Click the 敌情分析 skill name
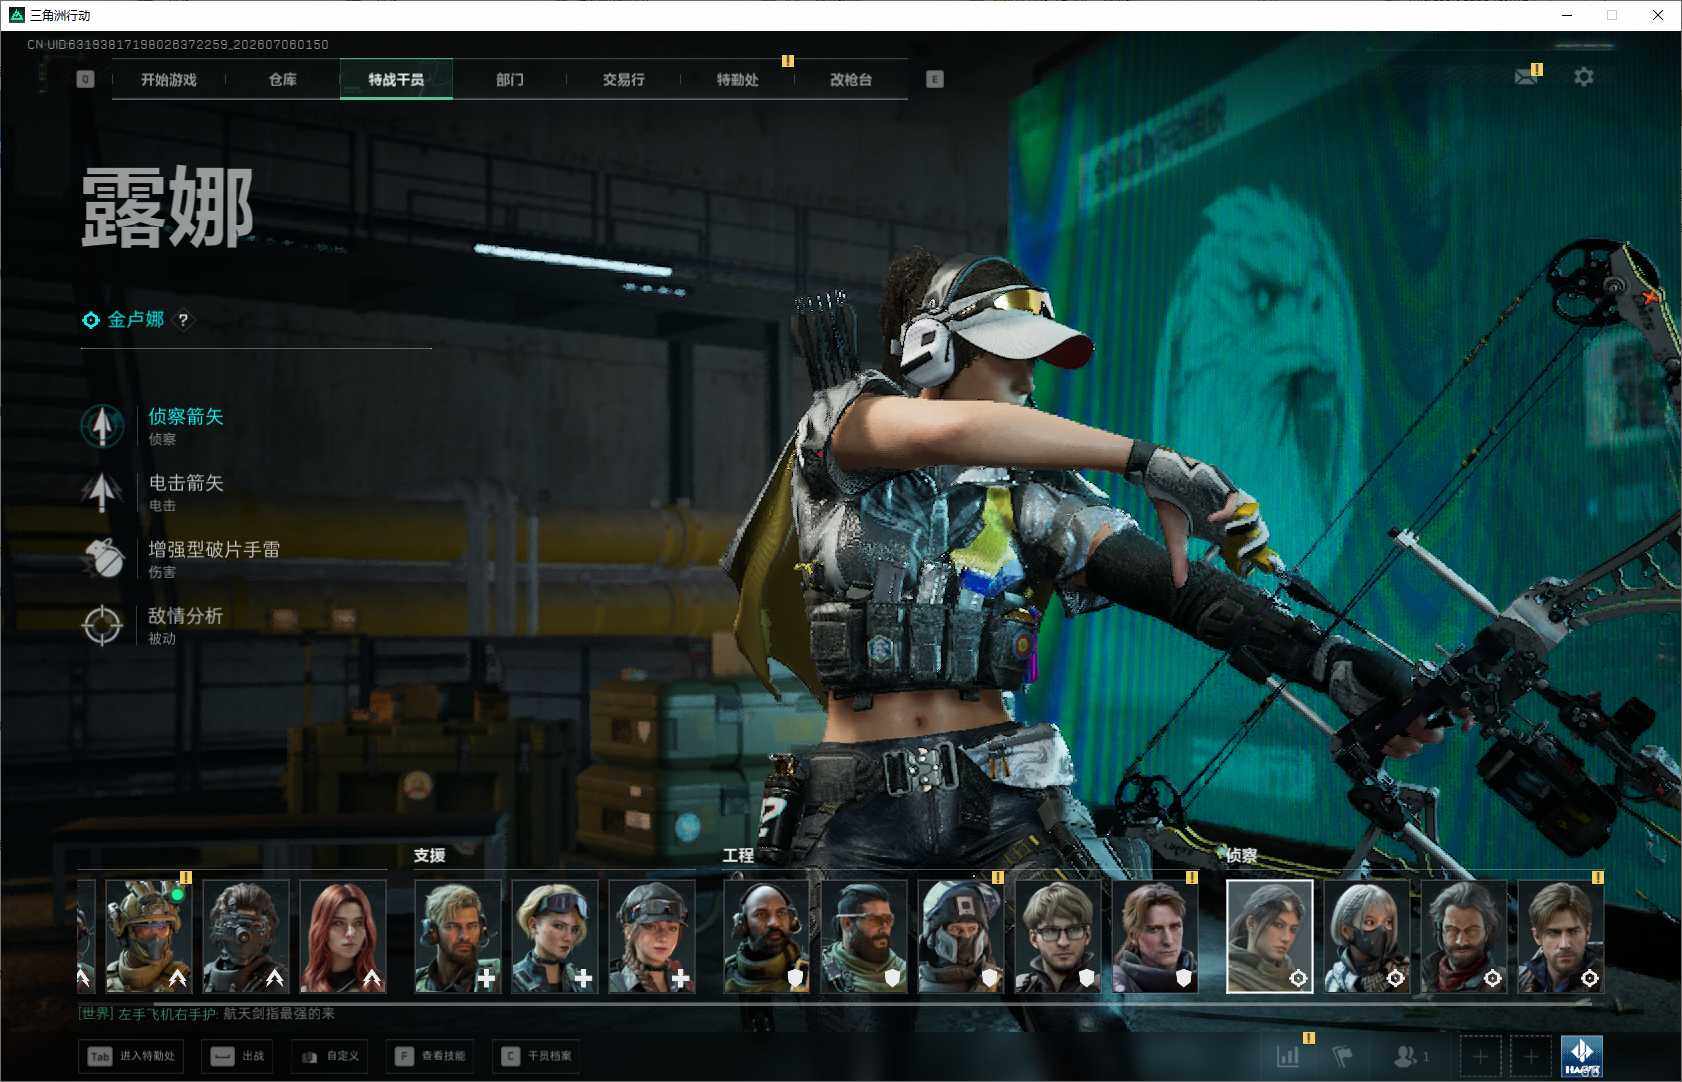This screenshot has height=1082, width=1682. click(186, 616)
